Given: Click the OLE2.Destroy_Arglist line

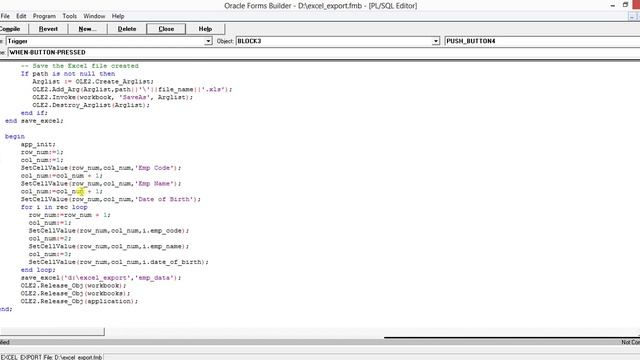Looking at the screenshot, I should pyautogui.click(x=91, y=105).
